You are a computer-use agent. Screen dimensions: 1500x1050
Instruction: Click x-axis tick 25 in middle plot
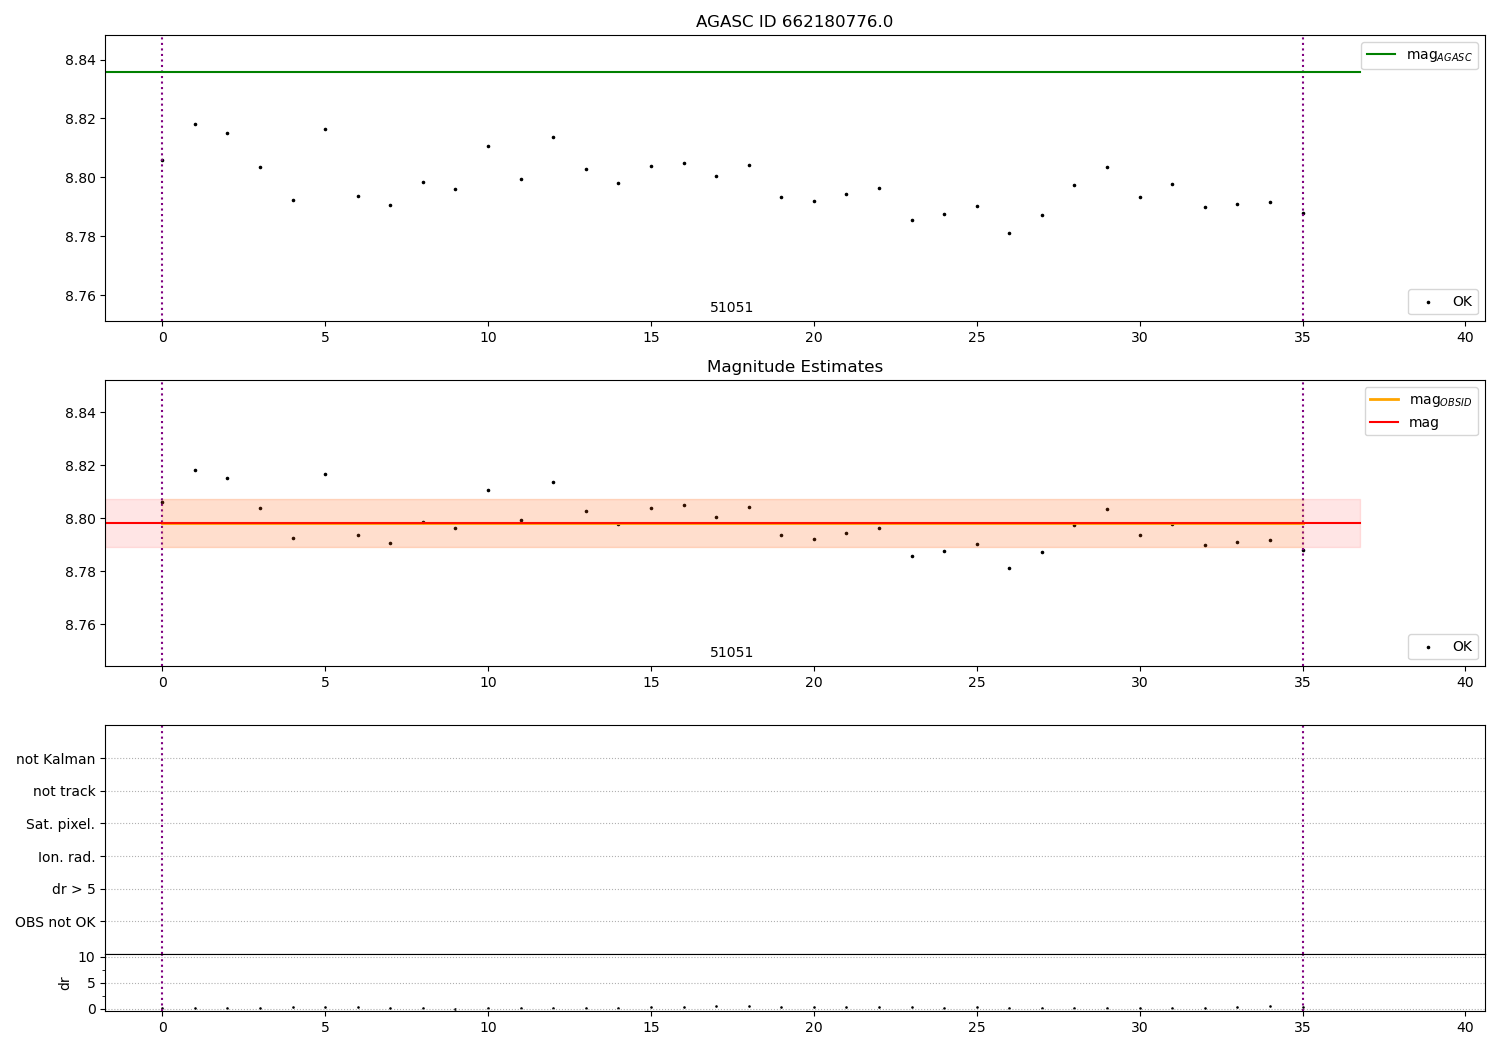pyautogui.click(x=977, y=683)
